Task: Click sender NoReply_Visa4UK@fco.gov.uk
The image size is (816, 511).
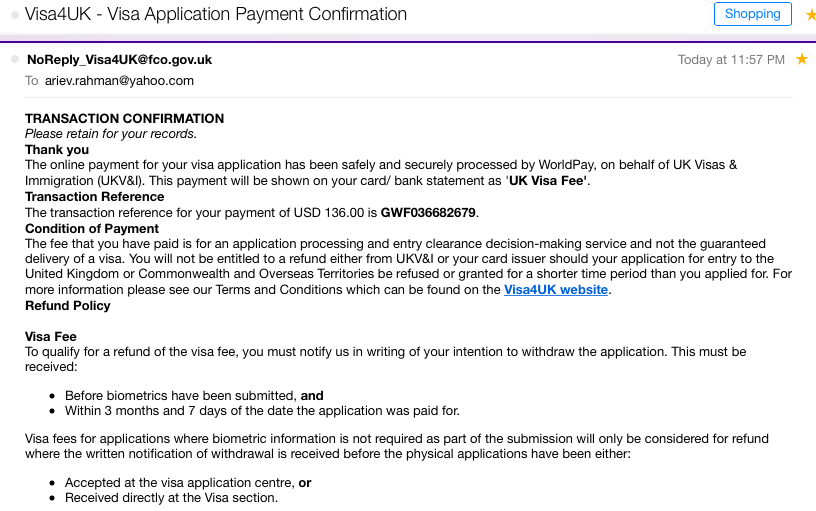Action: pos(119,60)
